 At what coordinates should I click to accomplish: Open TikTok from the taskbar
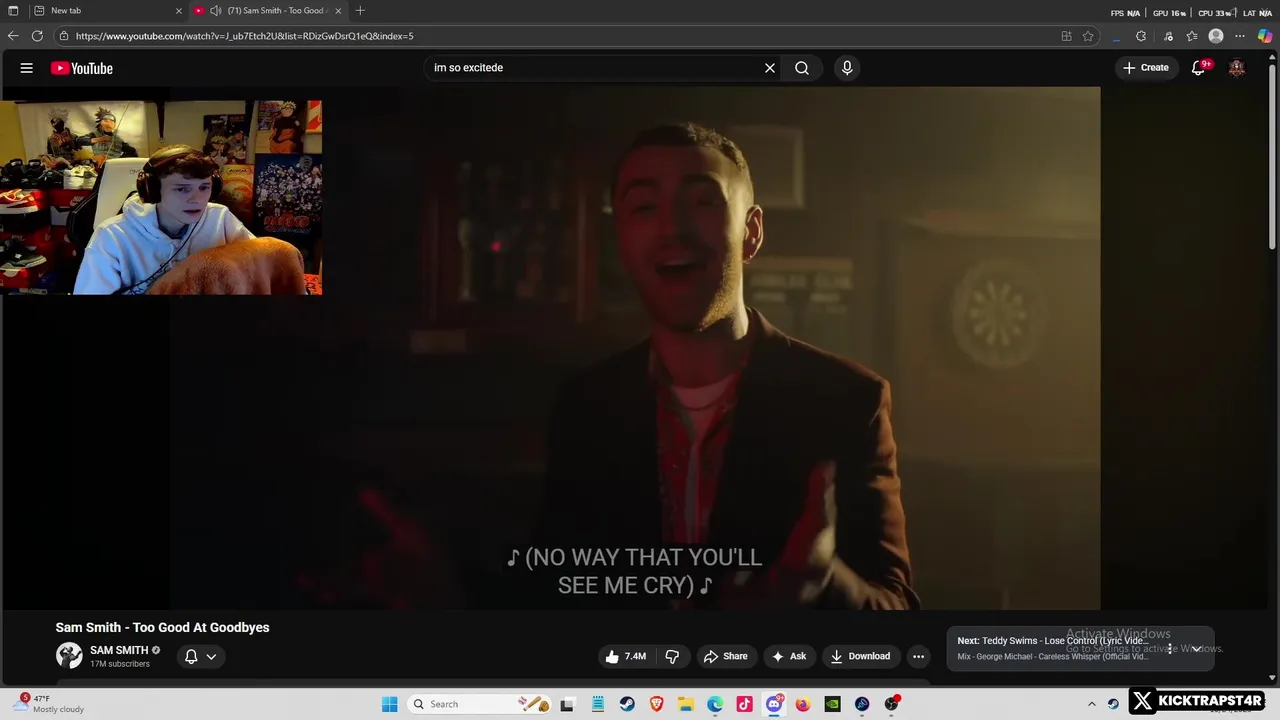[x=745, y=704]
